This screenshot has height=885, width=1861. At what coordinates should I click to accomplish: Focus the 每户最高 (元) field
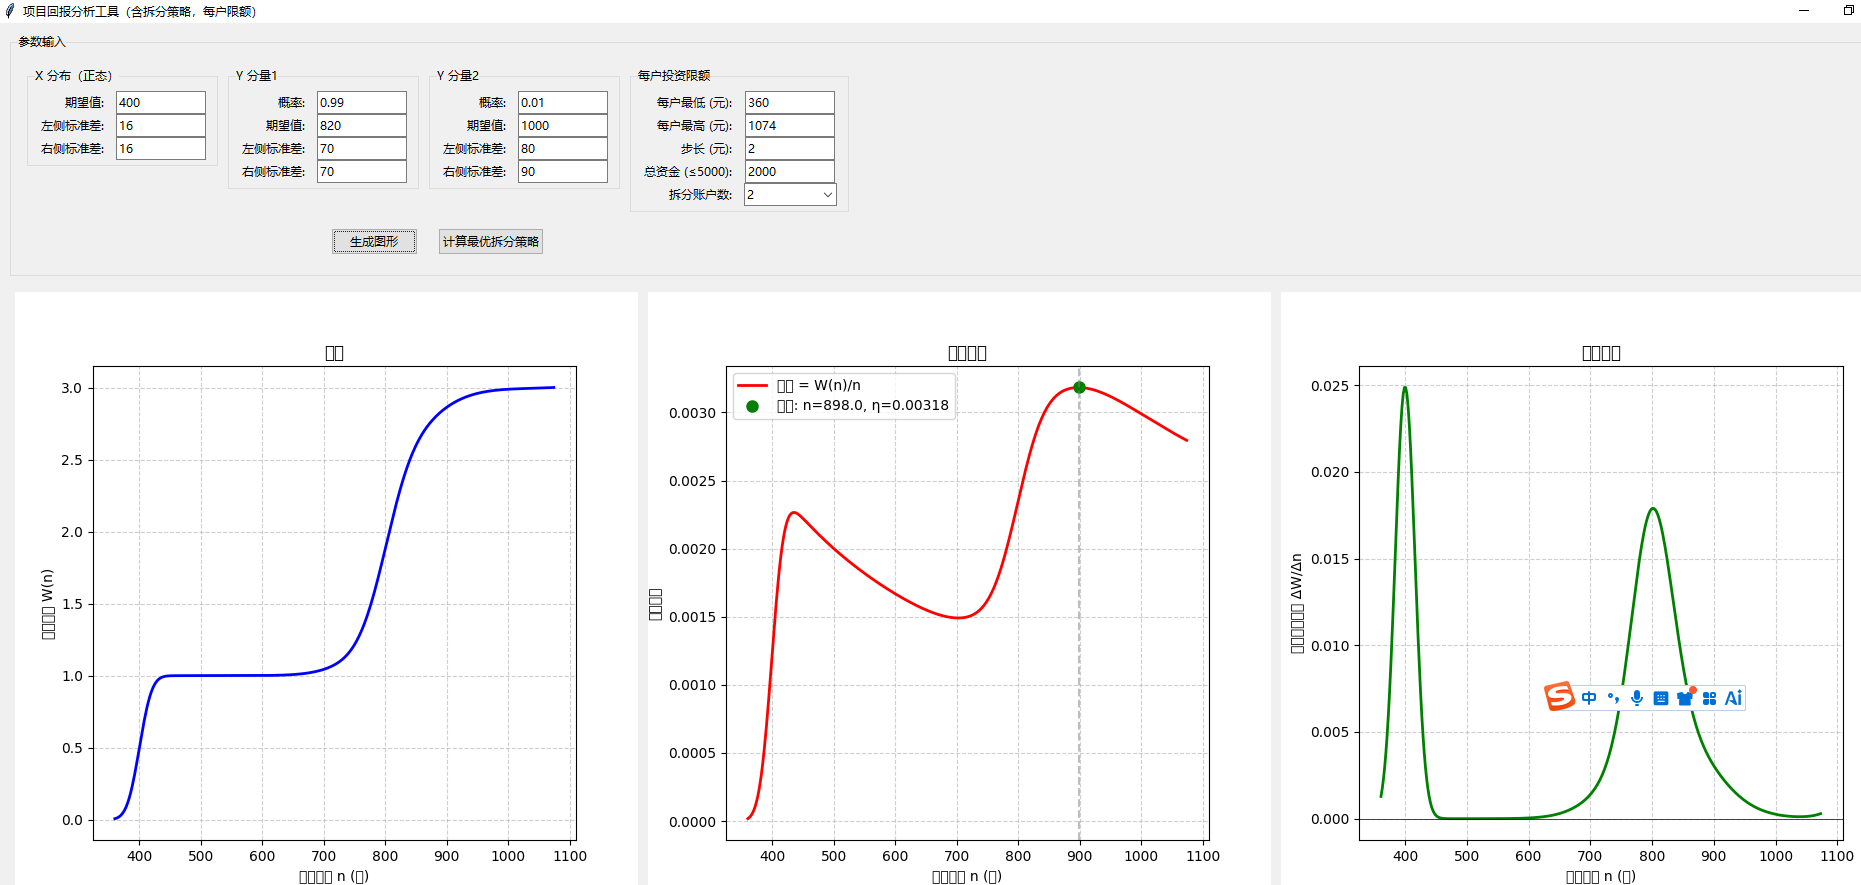coord(790,126)
